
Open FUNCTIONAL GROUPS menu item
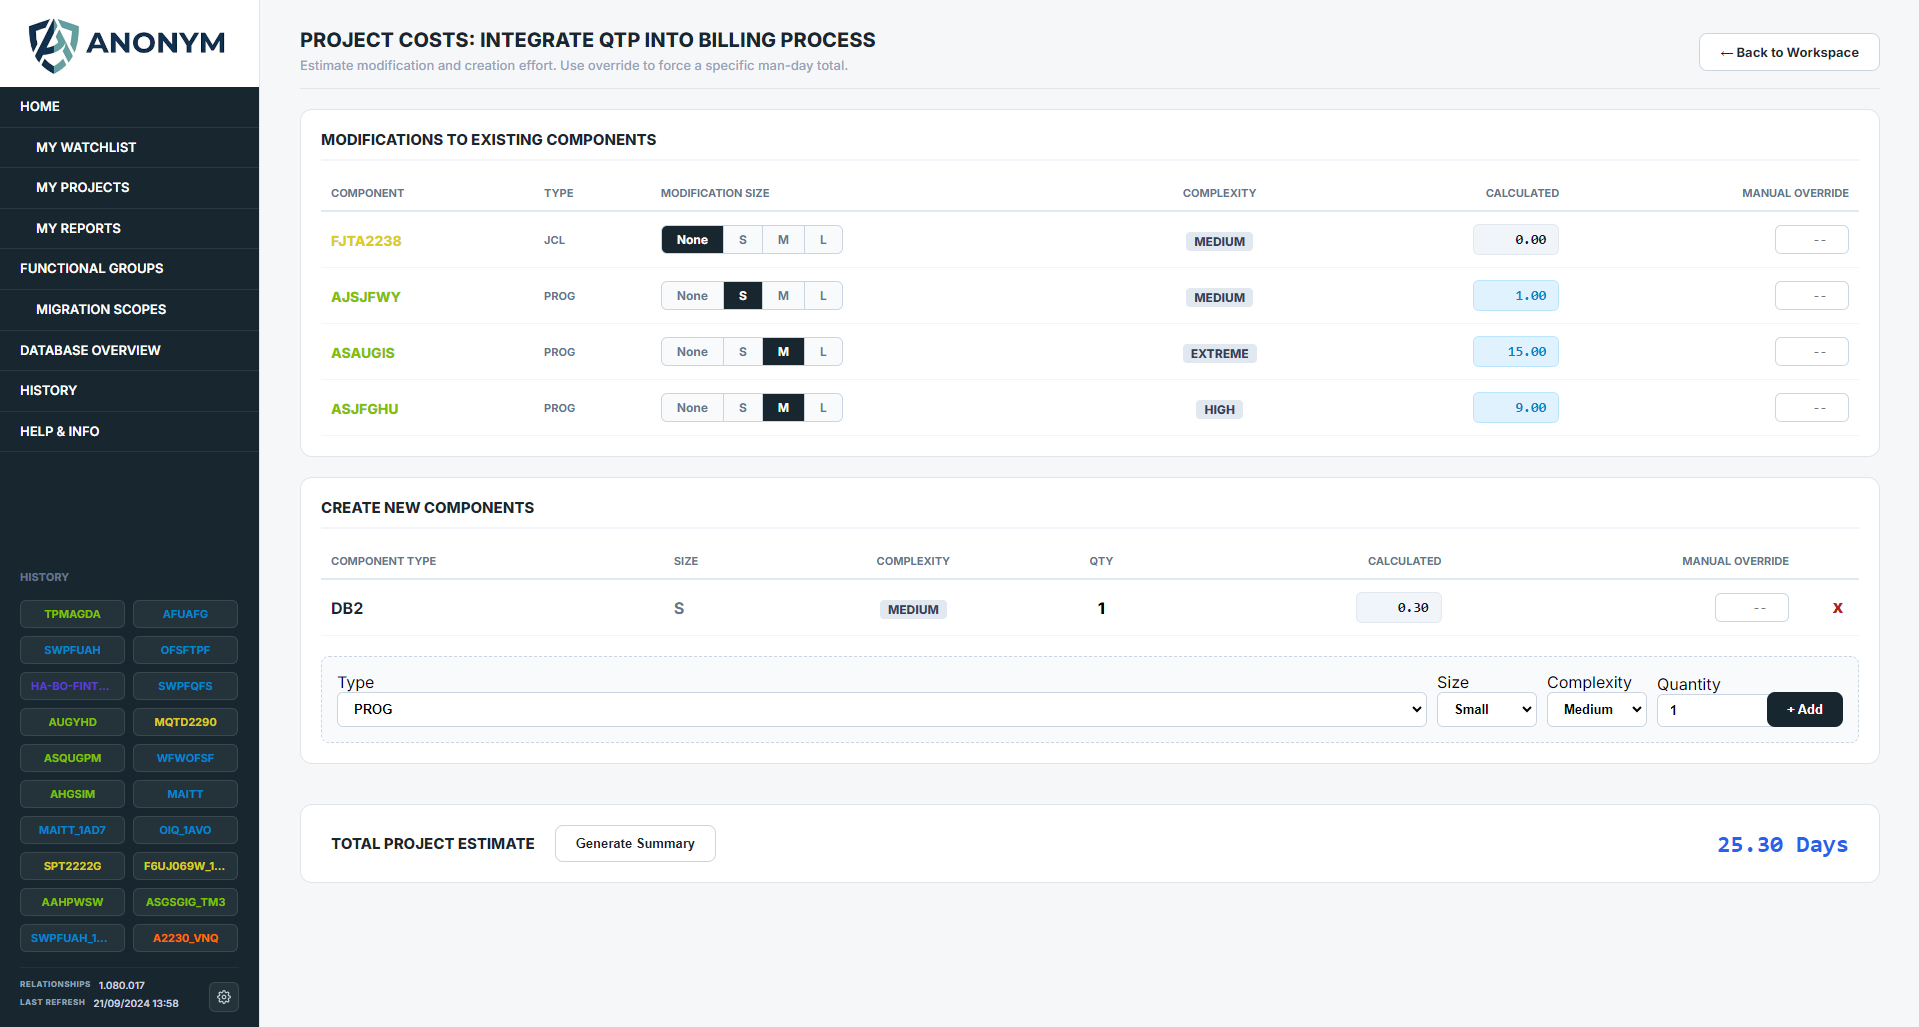click(x=129, y=269)
